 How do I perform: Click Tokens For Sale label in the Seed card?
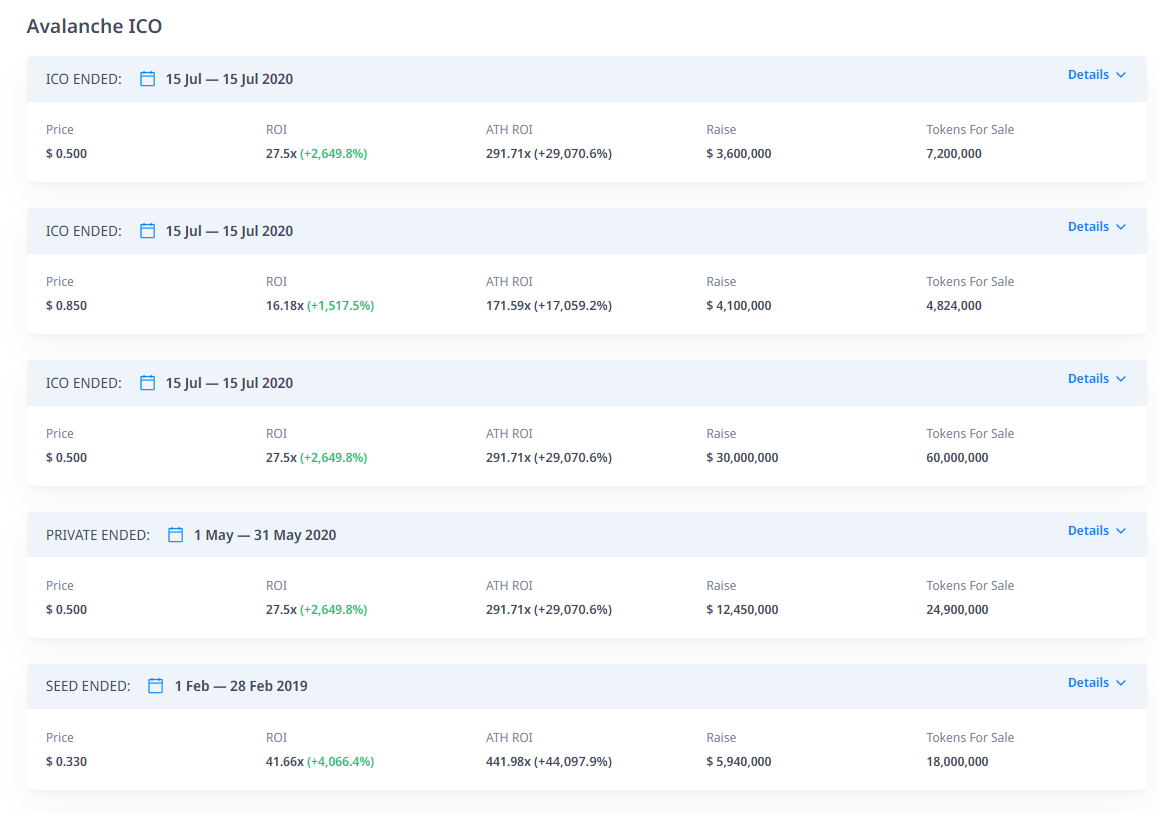[970, 737]
